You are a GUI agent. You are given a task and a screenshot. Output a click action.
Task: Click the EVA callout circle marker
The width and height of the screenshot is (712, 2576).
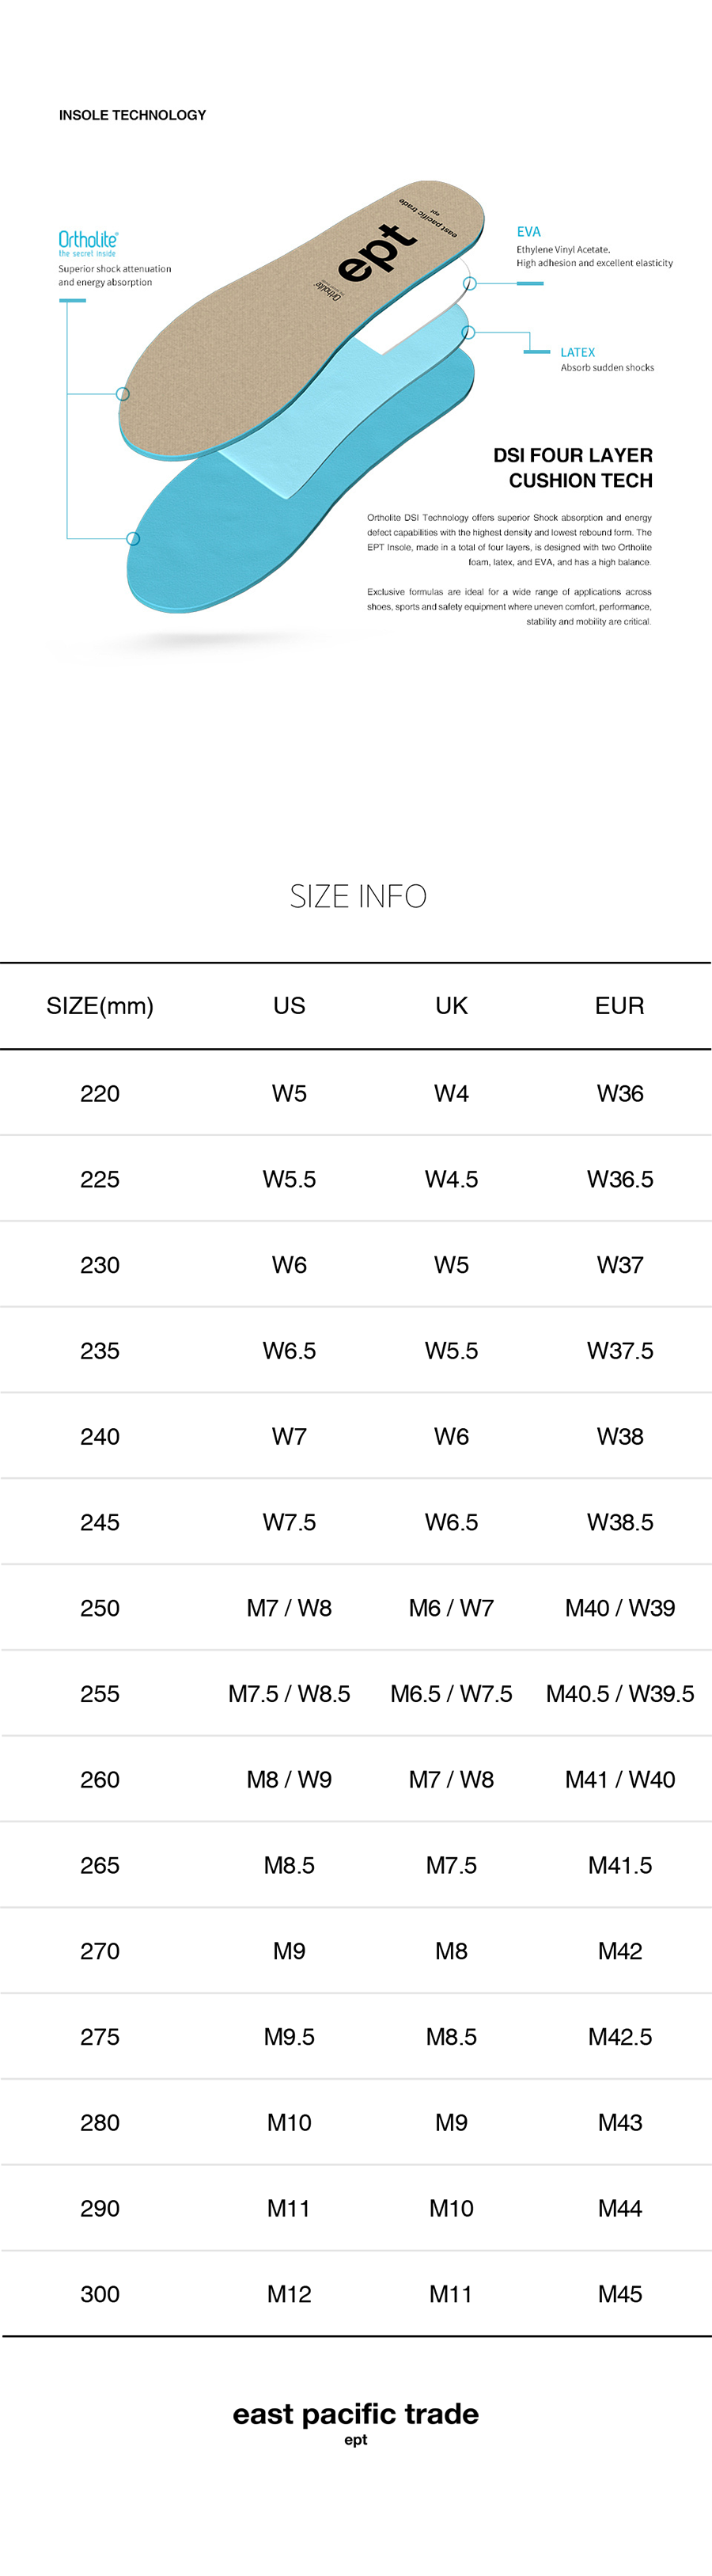(470, 284)
